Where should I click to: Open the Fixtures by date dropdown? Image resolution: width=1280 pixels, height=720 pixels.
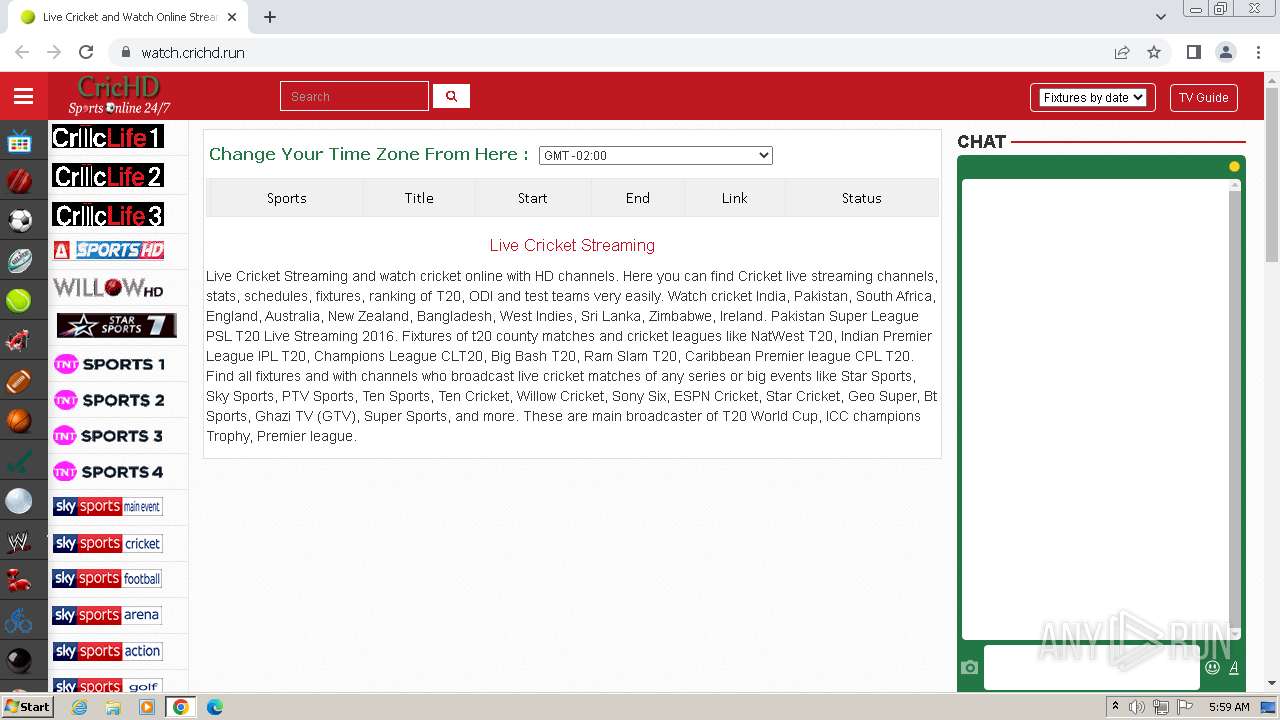click(1092, 97)
